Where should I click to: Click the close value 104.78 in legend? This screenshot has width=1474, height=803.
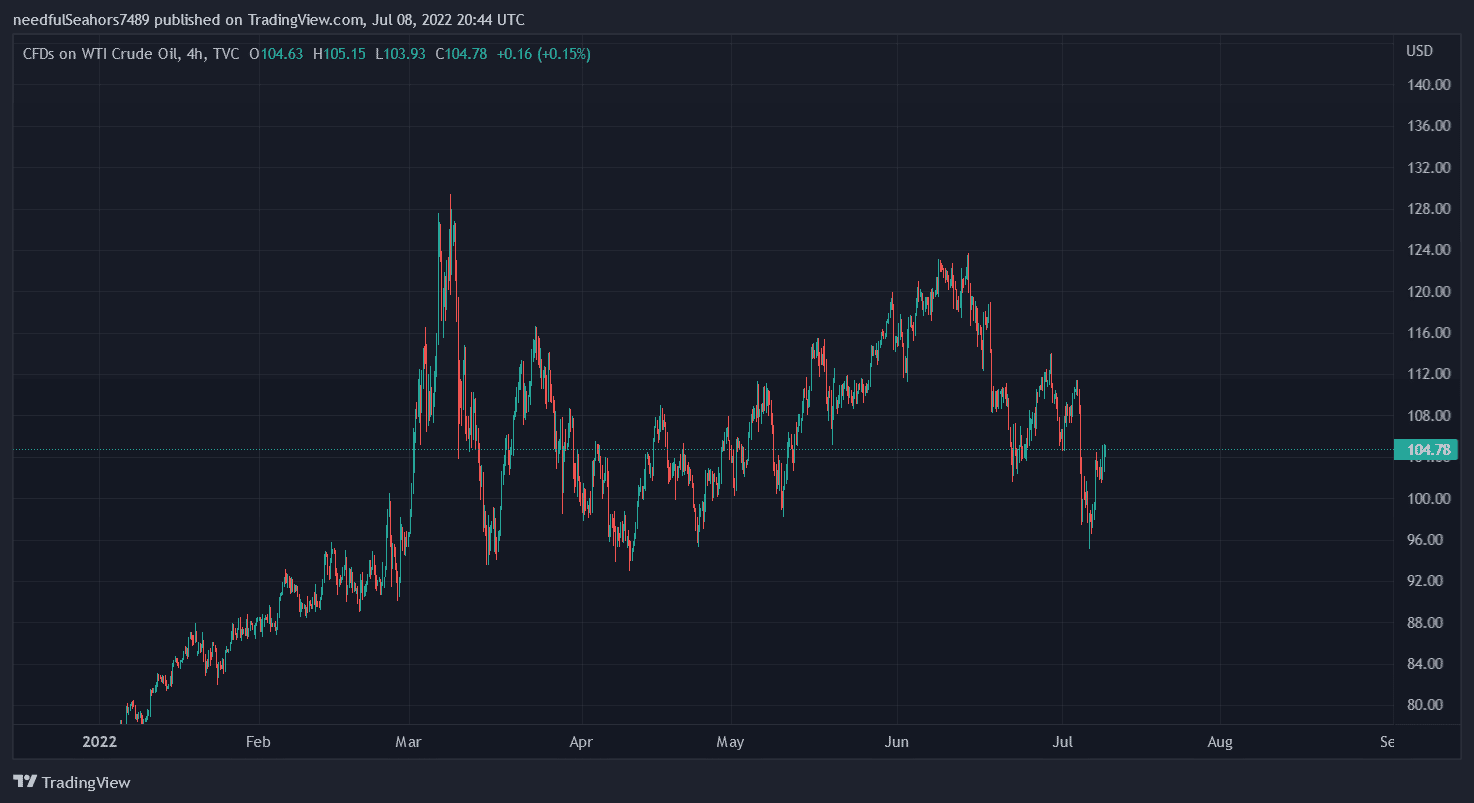pyautogui.click(x=465, y=54)
